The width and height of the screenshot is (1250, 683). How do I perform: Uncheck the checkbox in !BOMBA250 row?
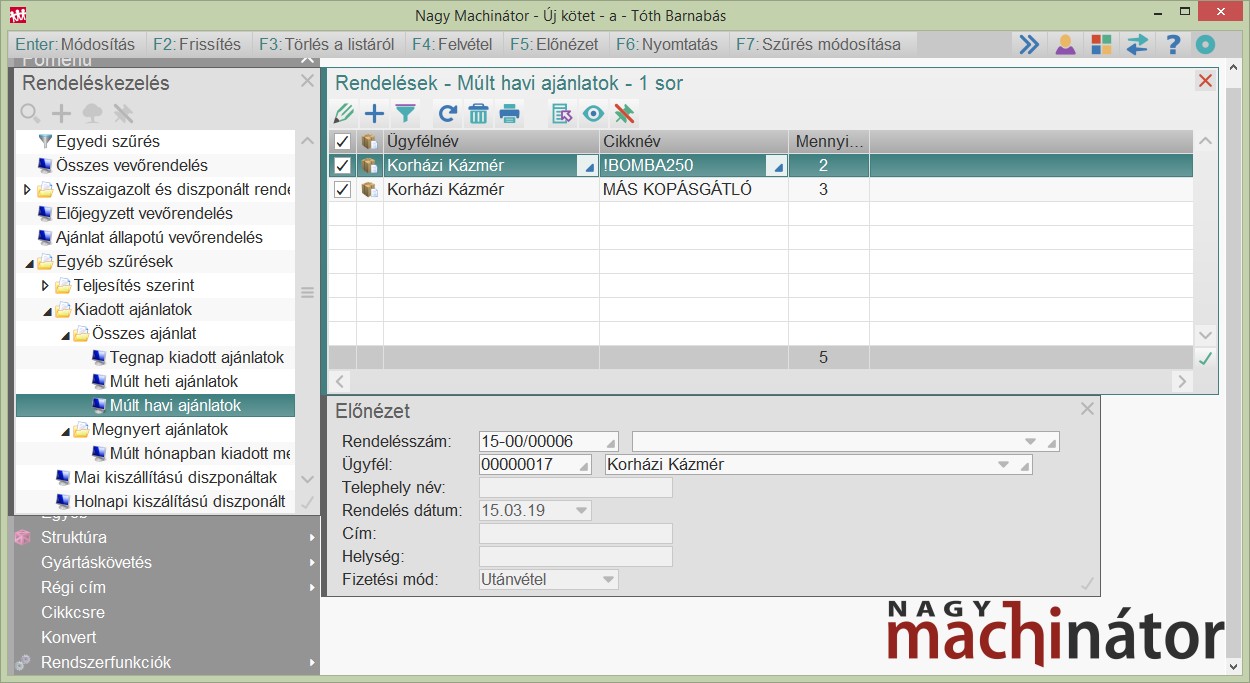point(343,166)
